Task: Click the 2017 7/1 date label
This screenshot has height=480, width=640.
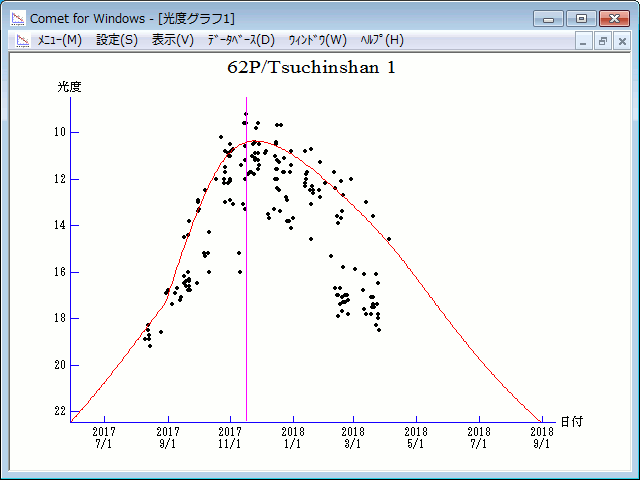Action: pyautogui.click(x=105, y=437)
